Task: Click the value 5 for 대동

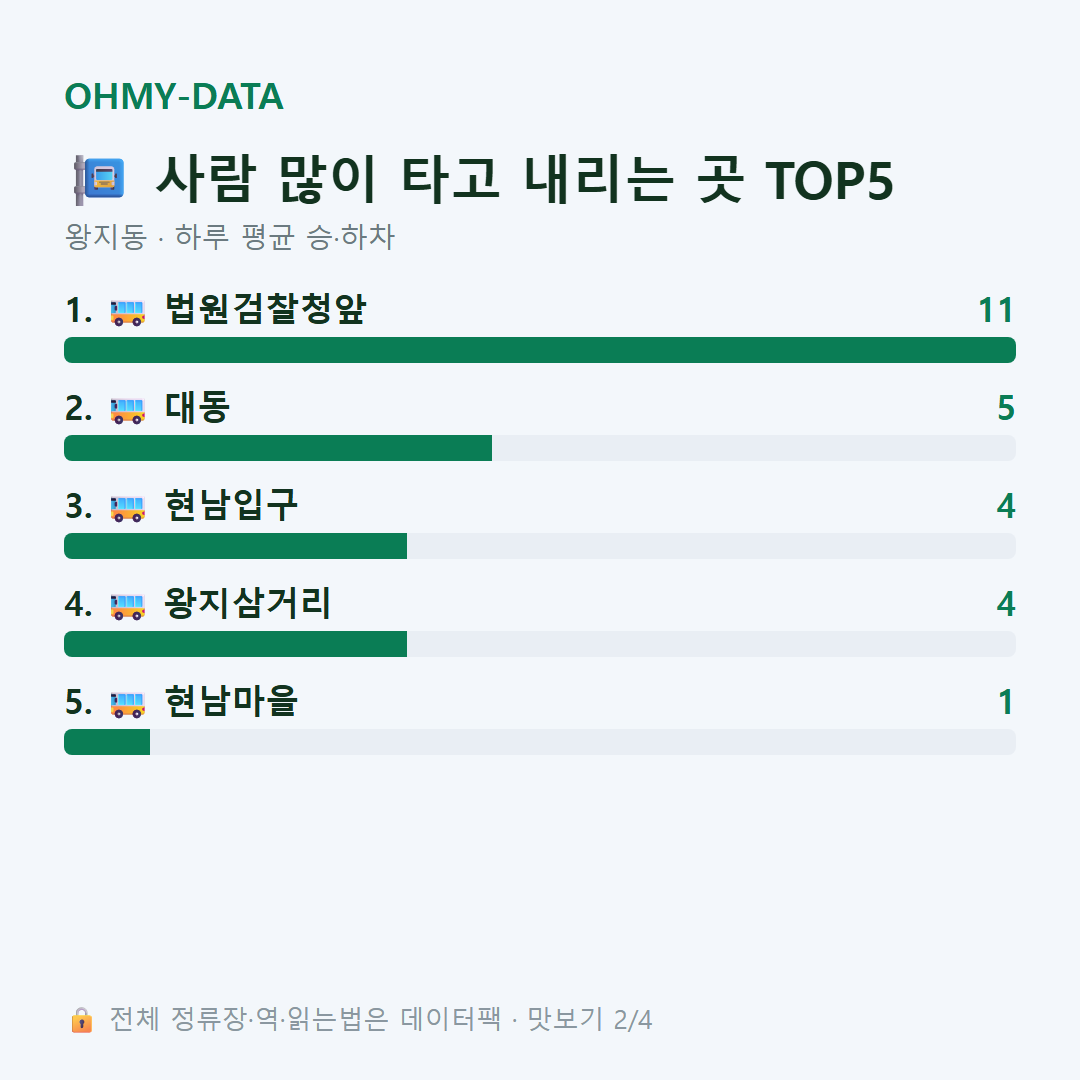Action: coord(1006,408)
